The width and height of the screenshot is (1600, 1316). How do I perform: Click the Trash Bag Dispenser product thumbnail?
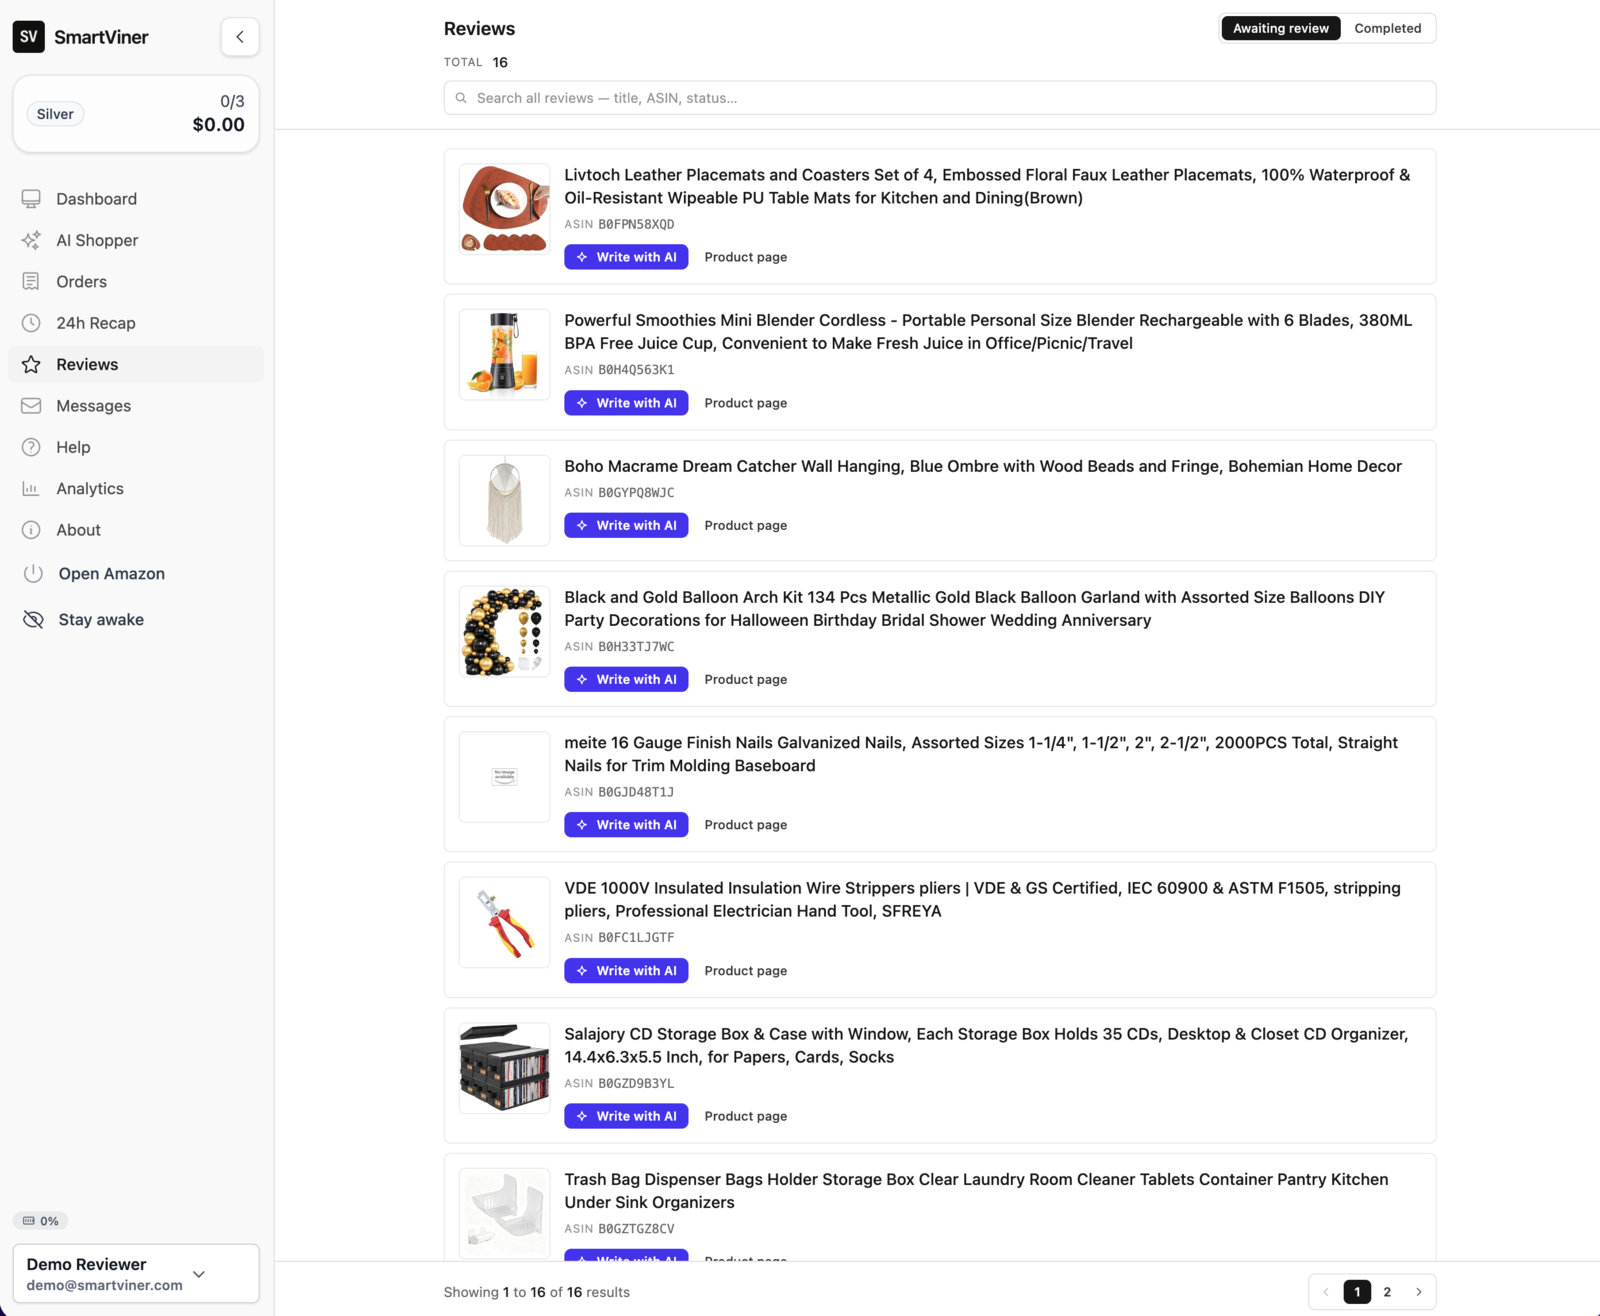tap(505, 1214)
